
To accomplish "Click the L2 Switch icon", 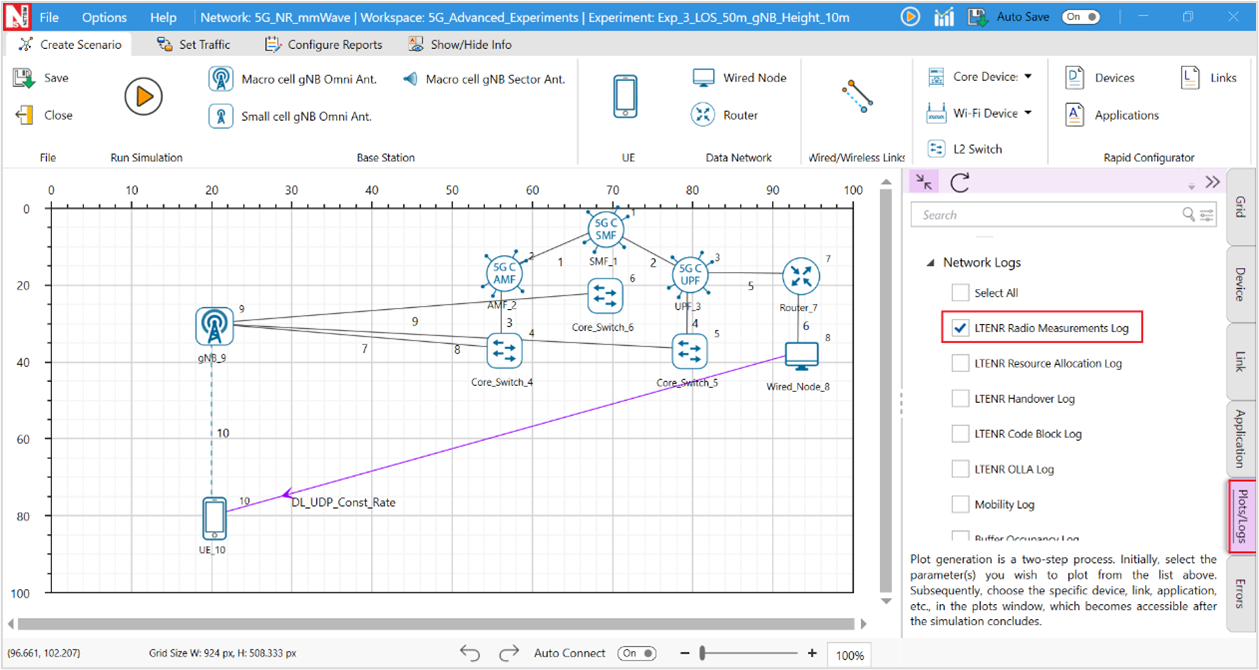I will coord(937,149).
